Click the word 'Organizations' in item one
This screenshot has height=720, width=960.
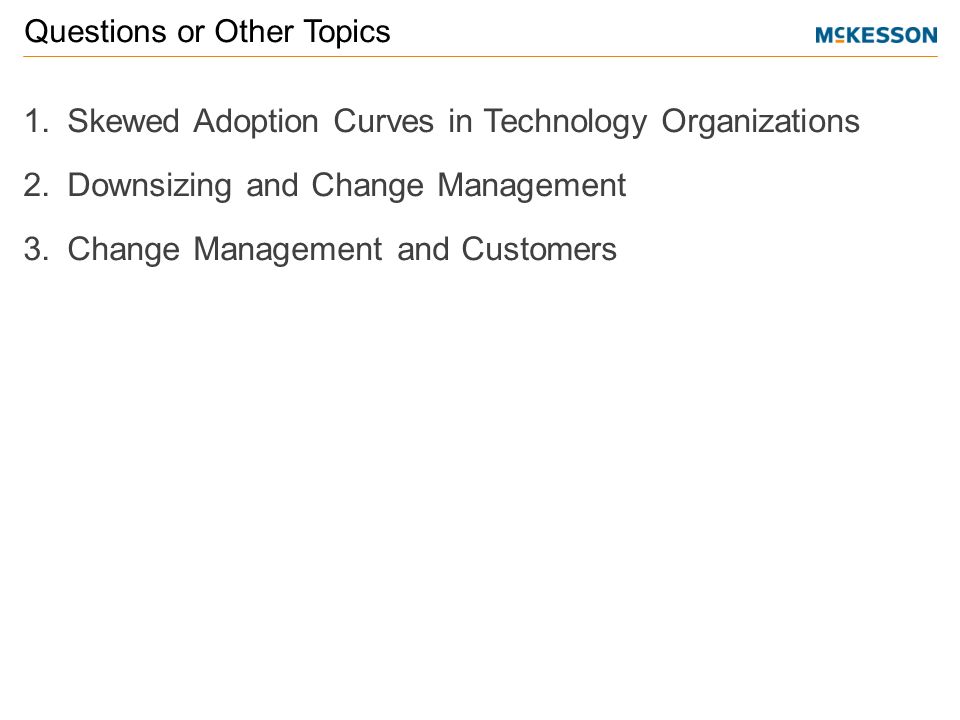click(760, 122)
